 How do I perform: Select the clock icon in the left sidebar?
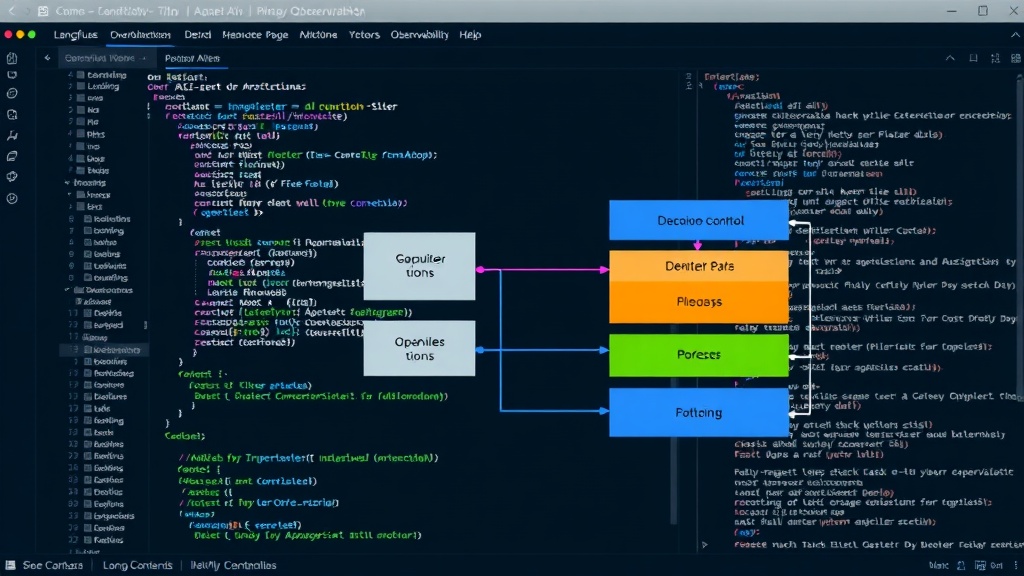[x=12, y=199]
